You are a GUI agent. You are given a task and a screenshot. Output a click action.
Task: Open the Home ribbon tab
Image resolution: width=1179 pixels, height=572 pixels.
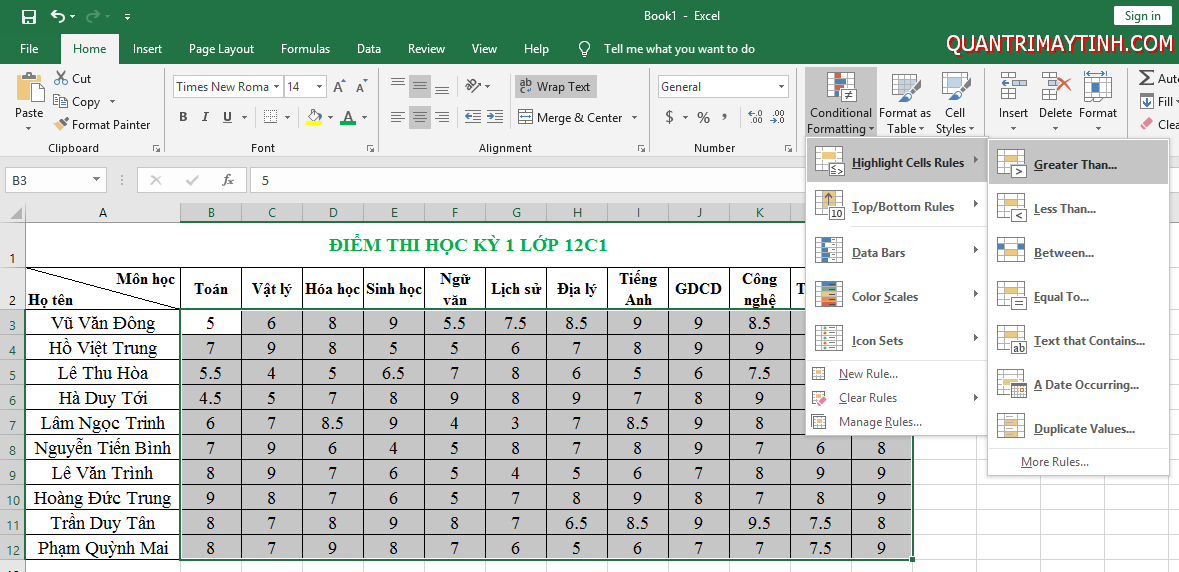tap(89, 49)
